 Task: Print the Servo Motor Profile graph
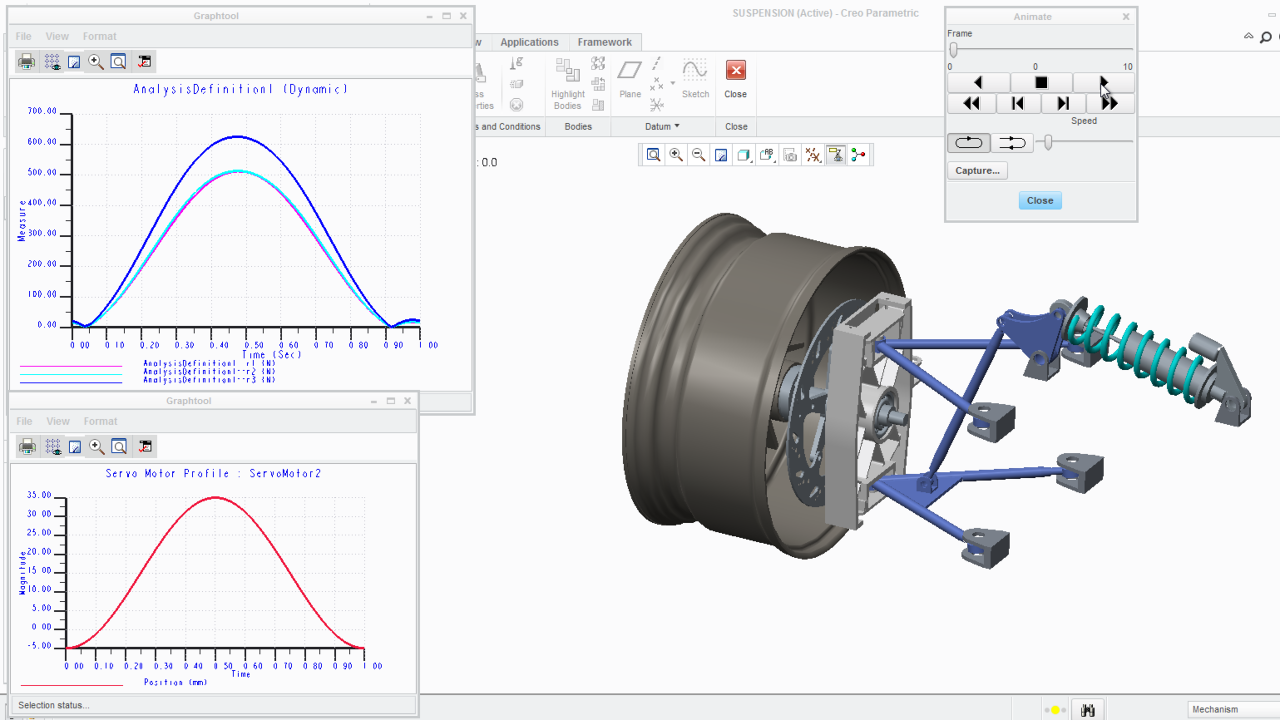pos(28,447)
